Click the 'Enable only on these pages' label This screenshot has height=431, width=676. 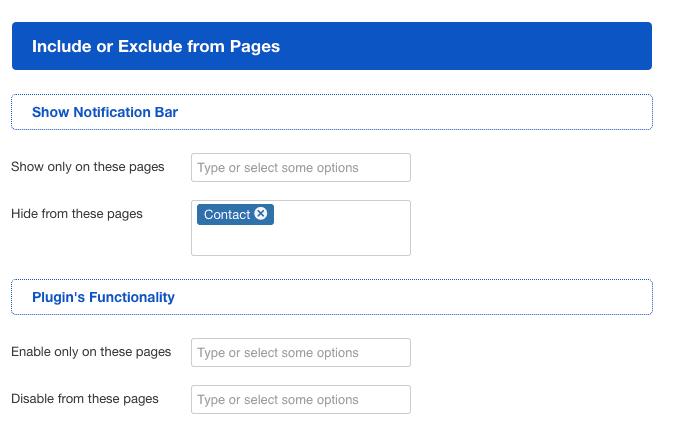pyautogui.click(x=90, y=352)
